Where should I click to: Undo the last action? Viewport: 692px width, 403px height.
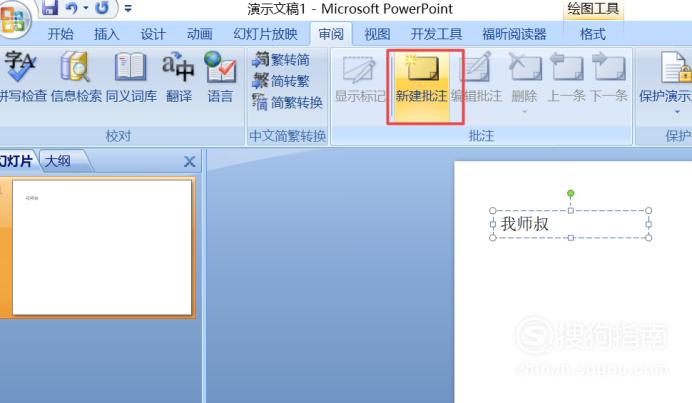pos(71,8)
